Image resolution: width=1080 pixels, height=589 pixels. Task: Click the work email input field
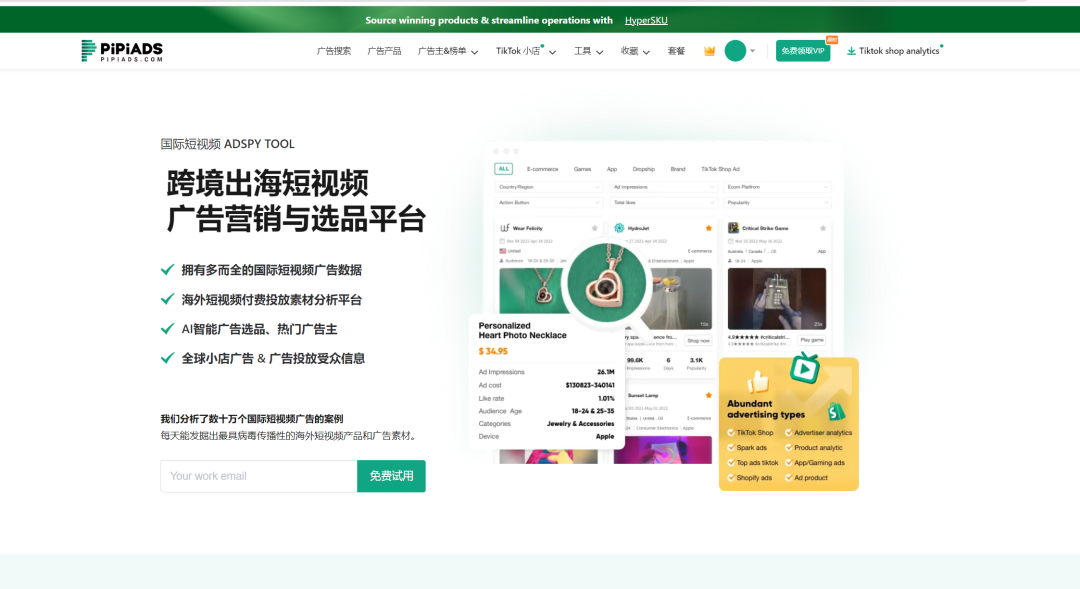coord(258,476)
